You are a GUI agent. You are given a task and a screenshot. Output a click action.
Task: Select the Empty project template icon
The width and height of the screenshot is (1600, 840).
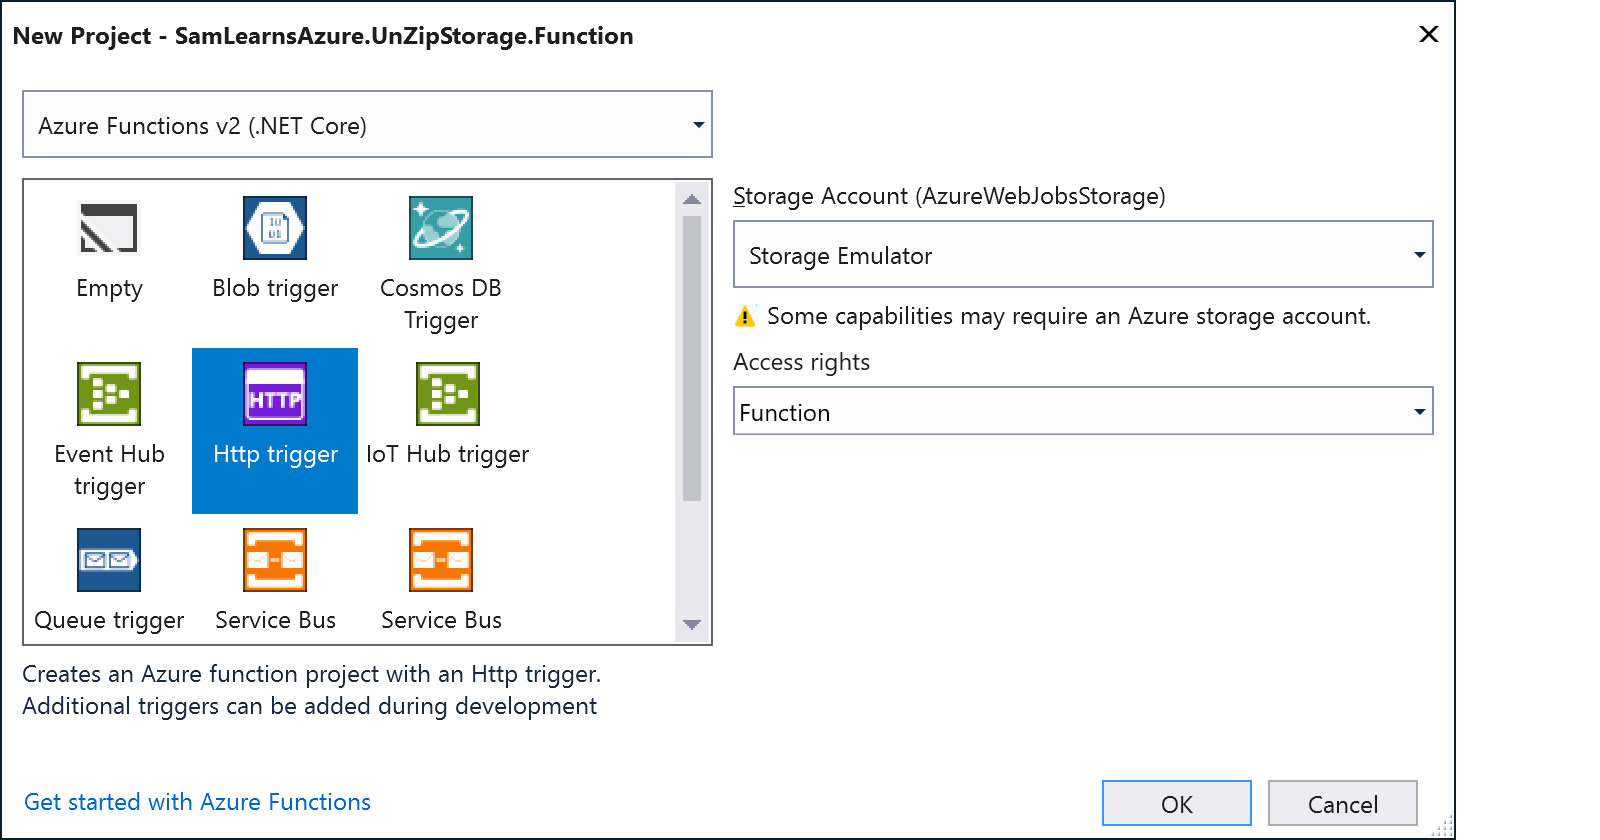109,228
